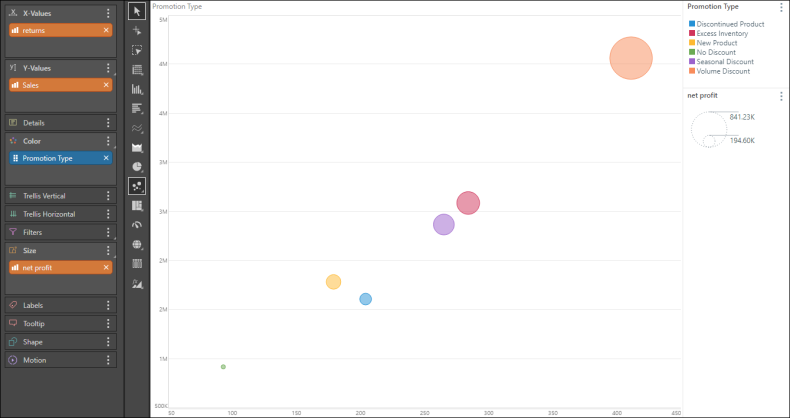
Task: Click the 194.60K size legend value
Action: pyautogui.click(x=742, y=141)
